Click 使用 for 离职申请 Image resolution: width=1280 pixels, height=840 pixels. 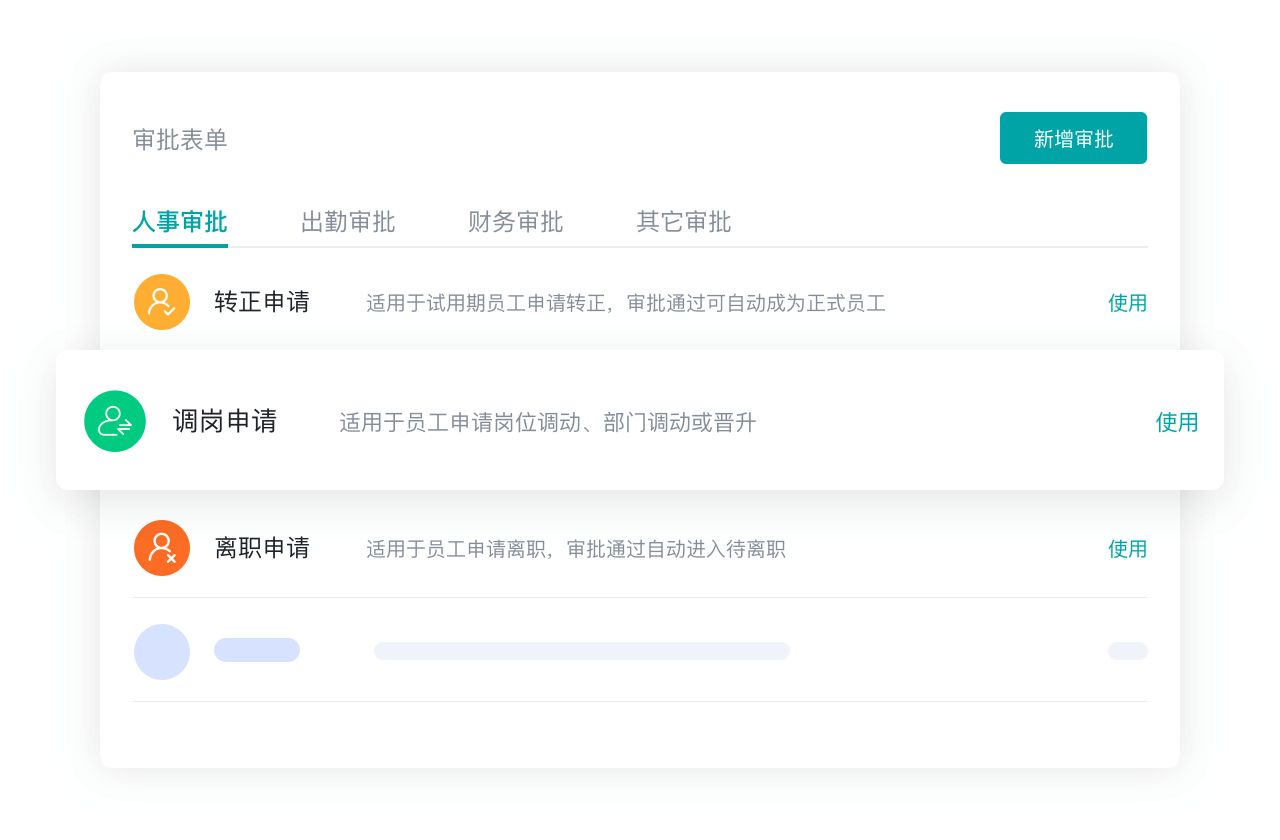click(1127, 549)
